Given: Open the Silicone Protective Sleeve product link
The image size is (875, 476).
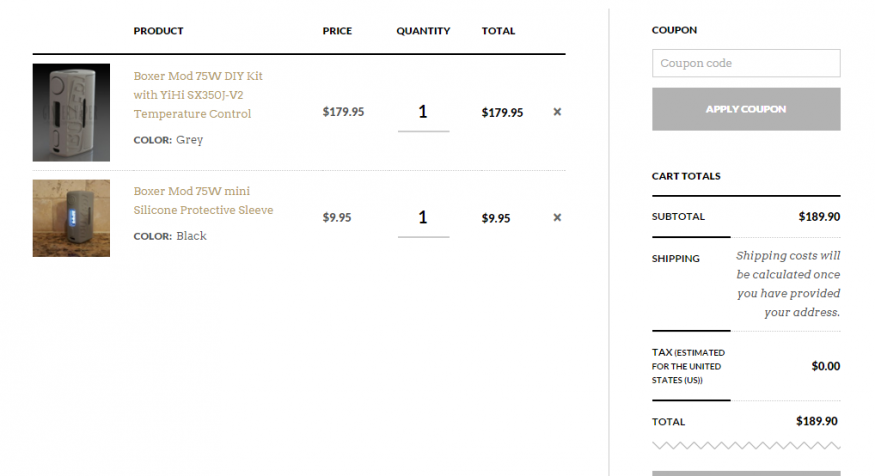Looking at the screenshot, I should coord(203,200).
